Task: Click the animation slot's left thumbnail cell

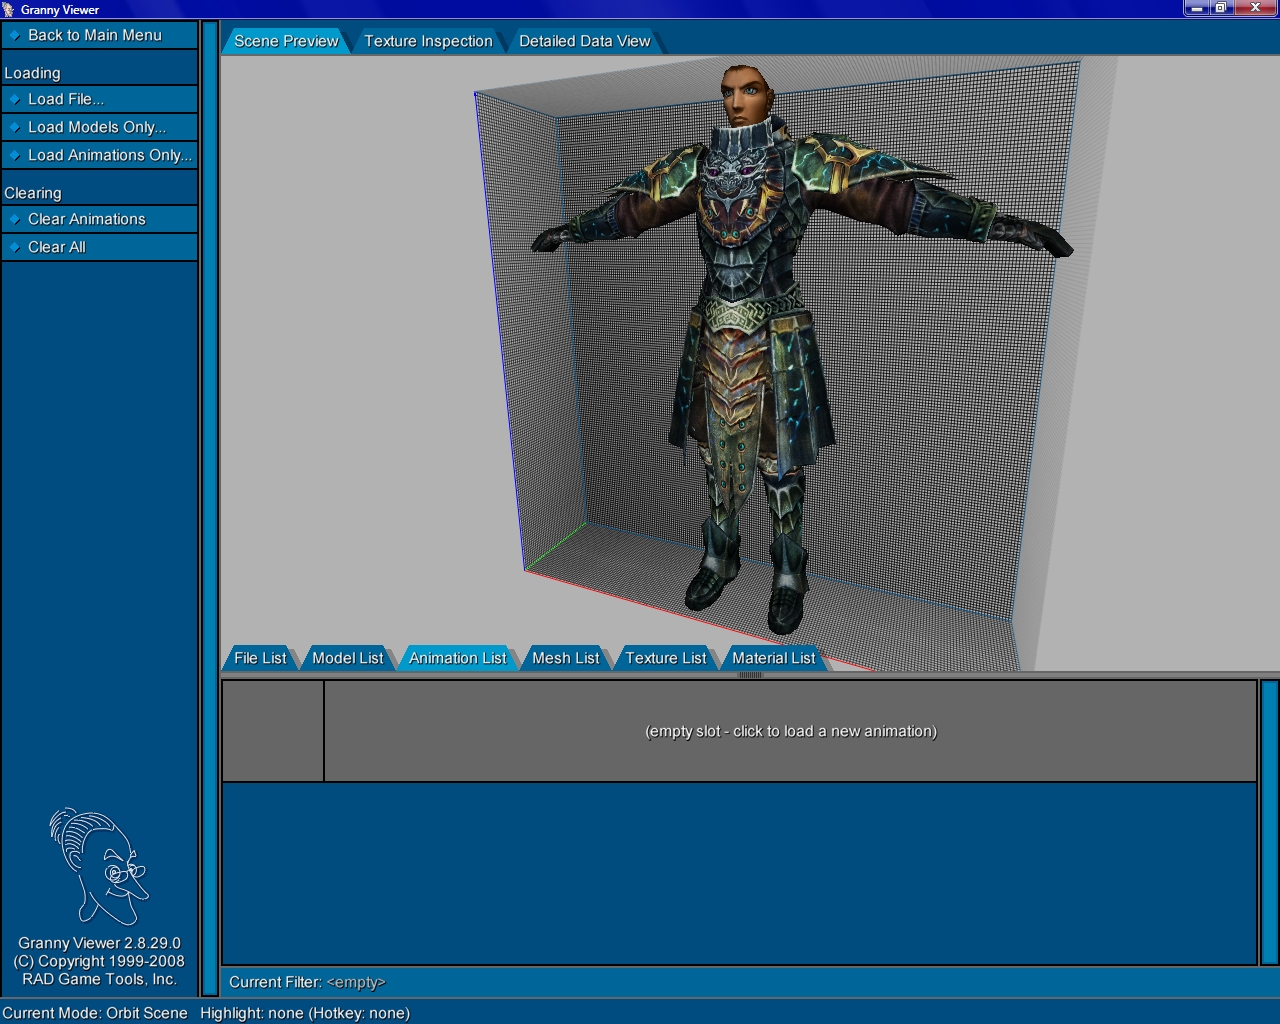Action: pos(273,731)
